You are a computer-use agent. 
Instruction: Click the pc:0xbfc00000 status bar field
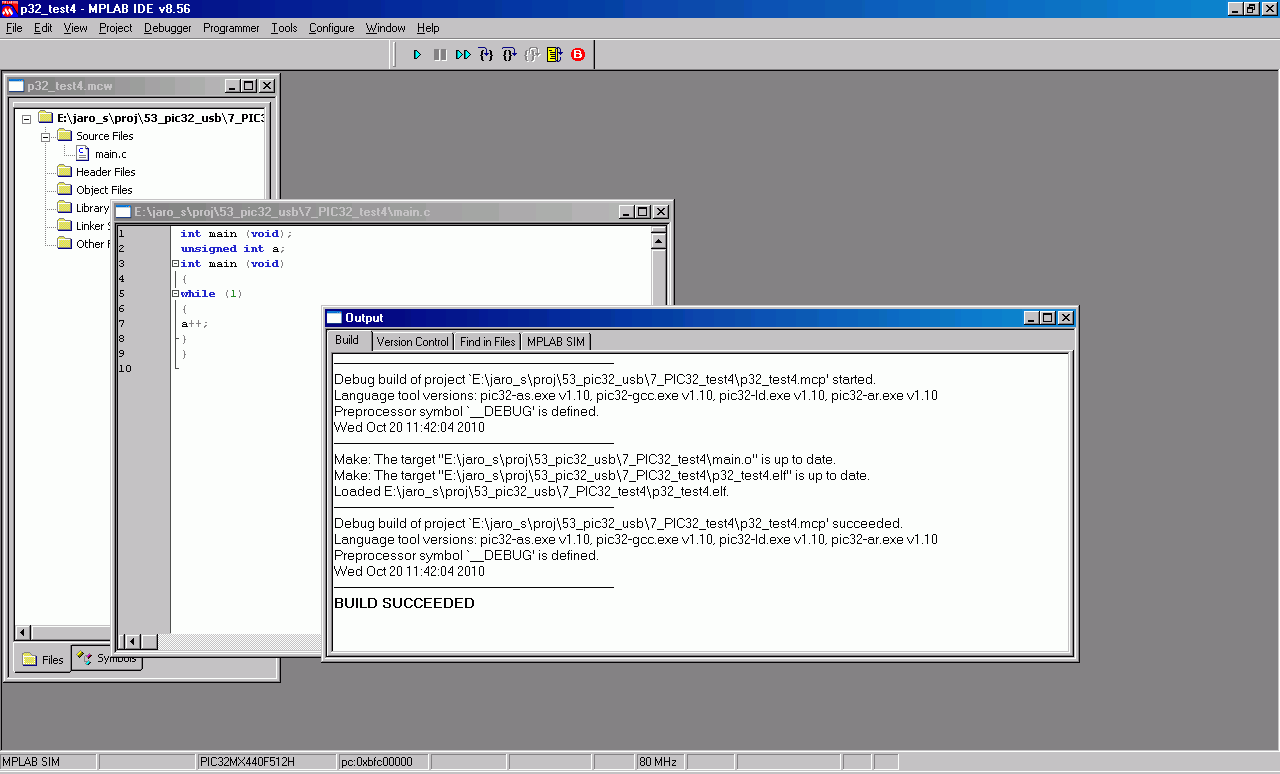[383, 762]
